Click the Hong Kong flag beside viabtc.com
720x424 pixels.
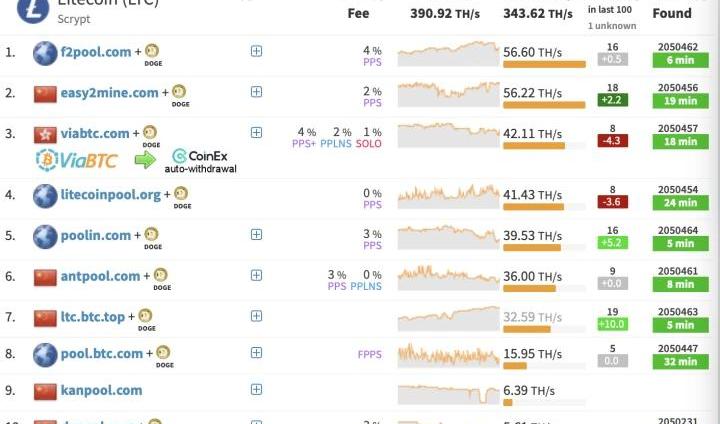pos(45,134)
